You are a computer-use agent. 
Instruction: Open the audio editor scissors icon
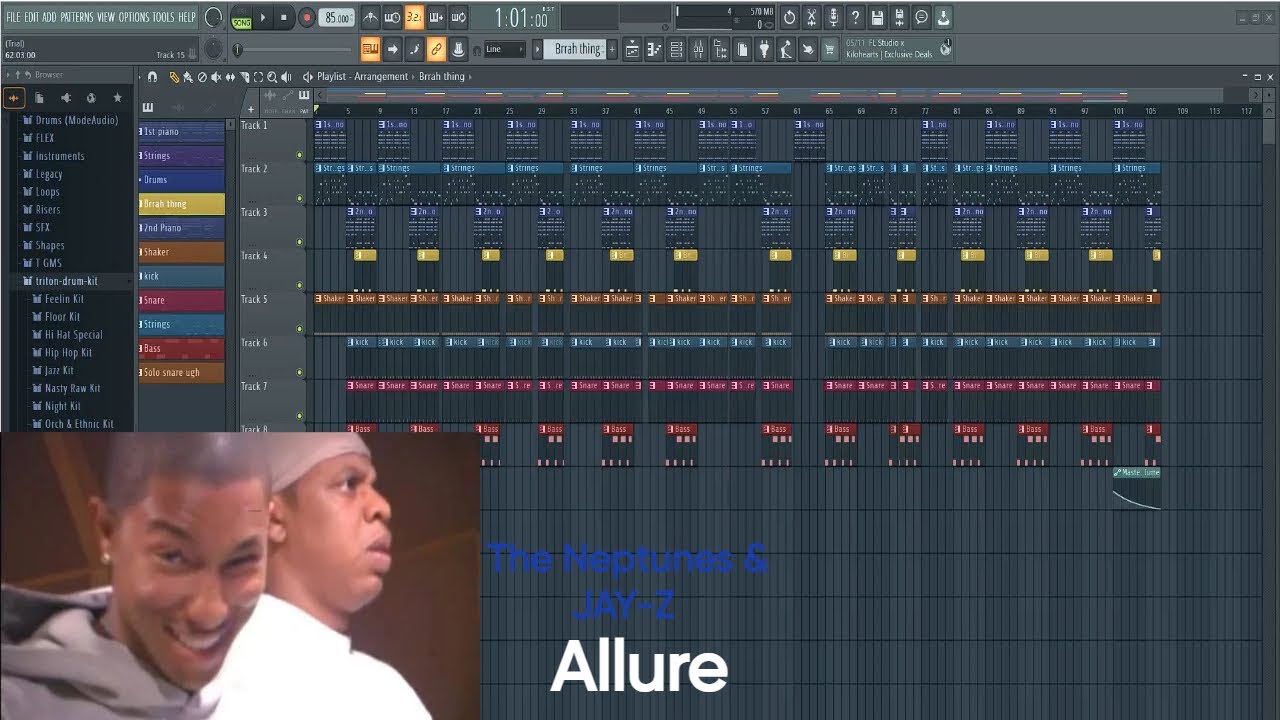pyautogui.click(x=811, y=17)
